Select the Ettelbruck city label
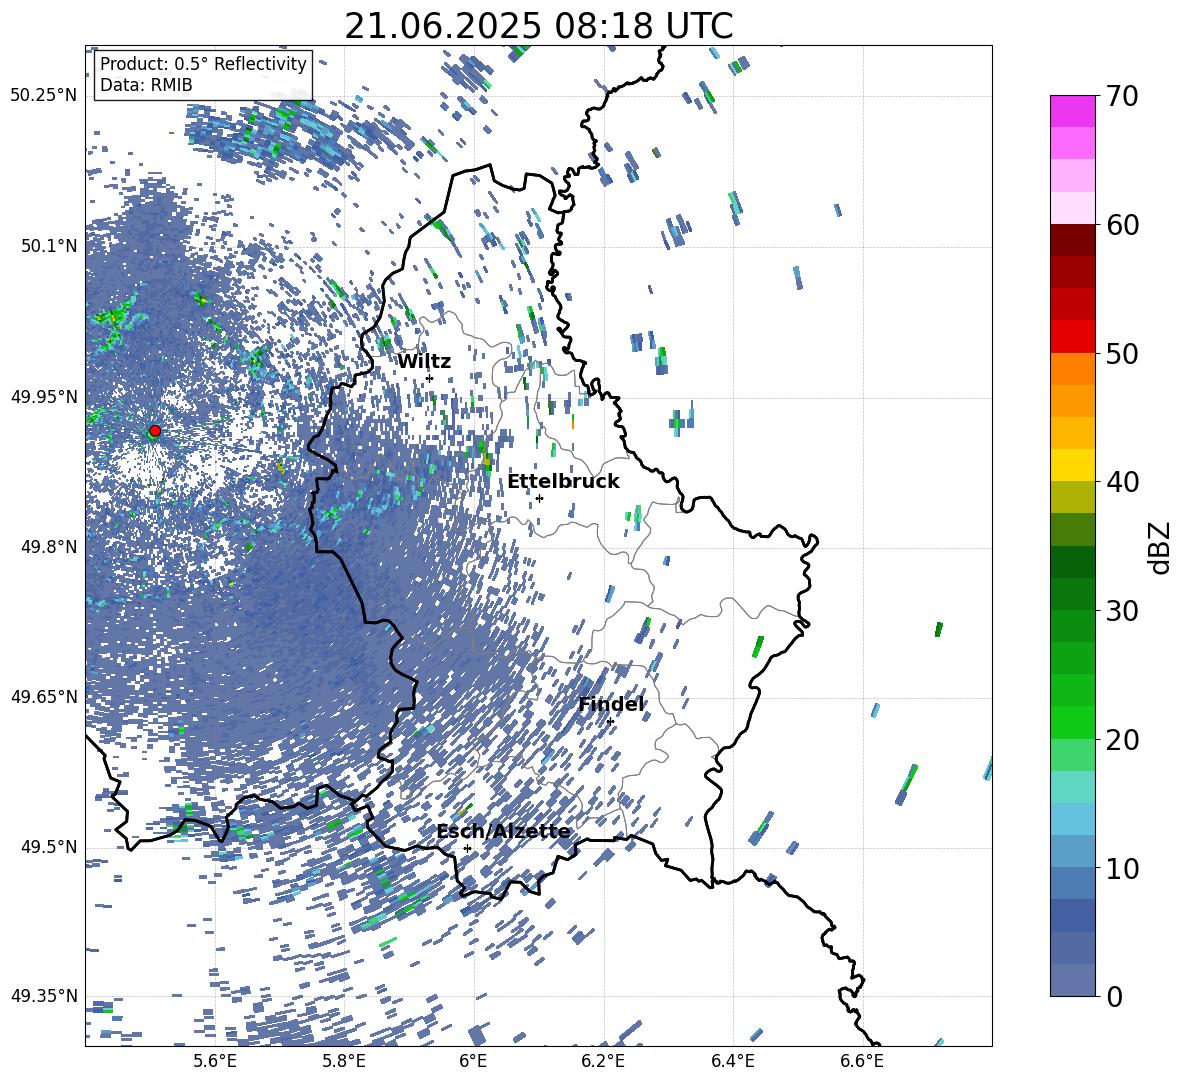 [563, 482]
